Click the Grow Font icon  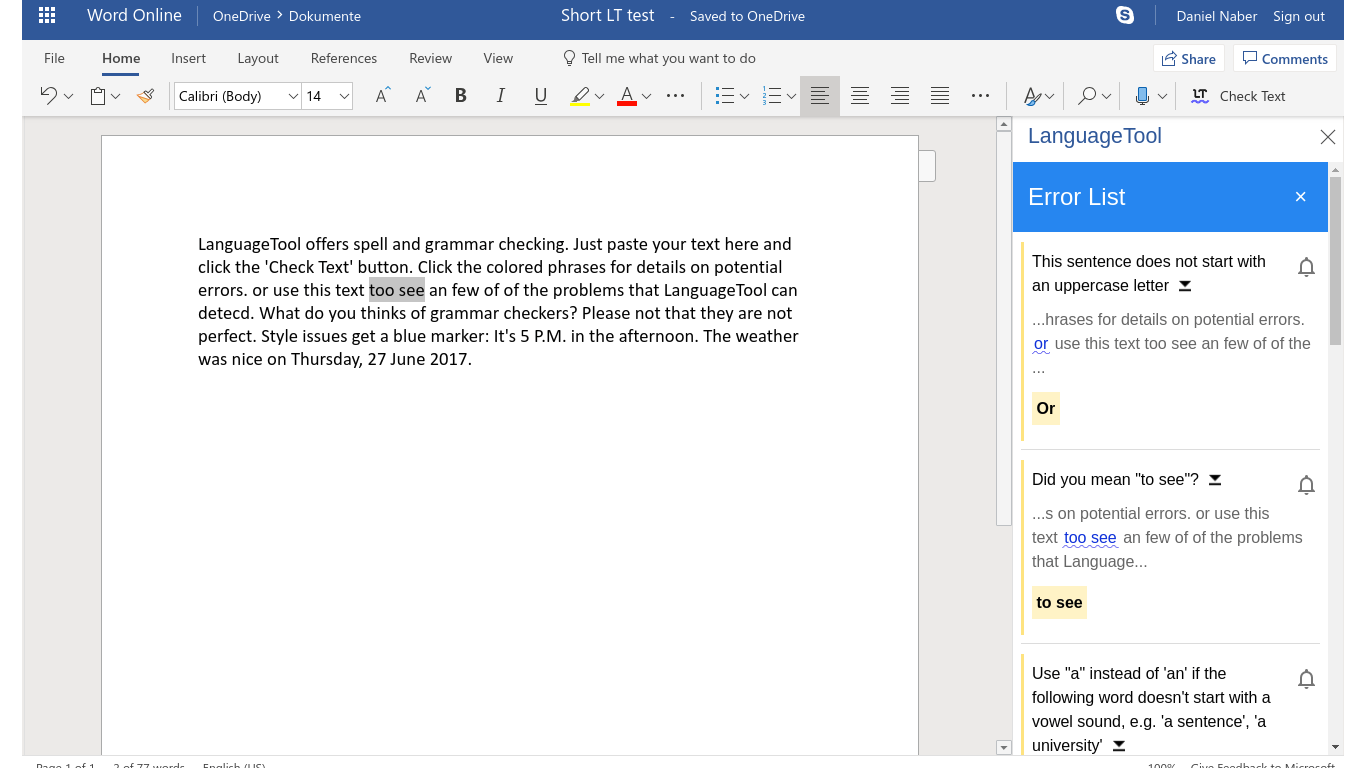(382, 96)
